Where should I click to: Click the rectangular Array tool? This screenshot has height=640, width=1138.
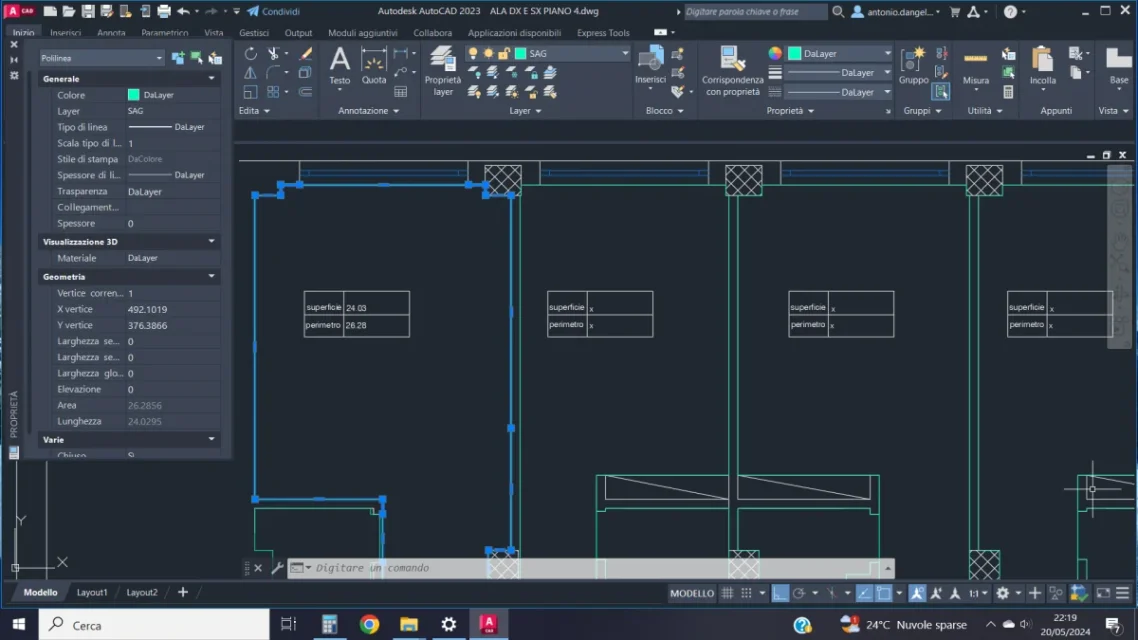click(x=273, y=91)
